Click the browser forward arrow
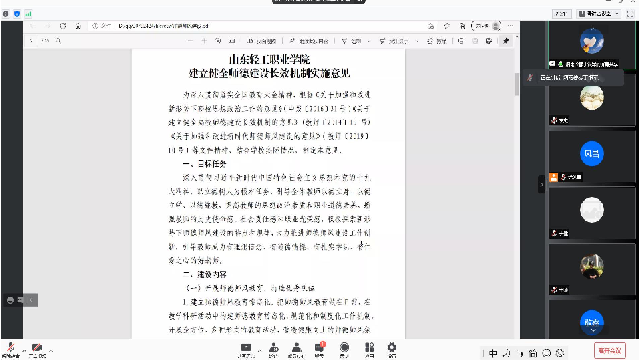 click(x=47, y=26)
